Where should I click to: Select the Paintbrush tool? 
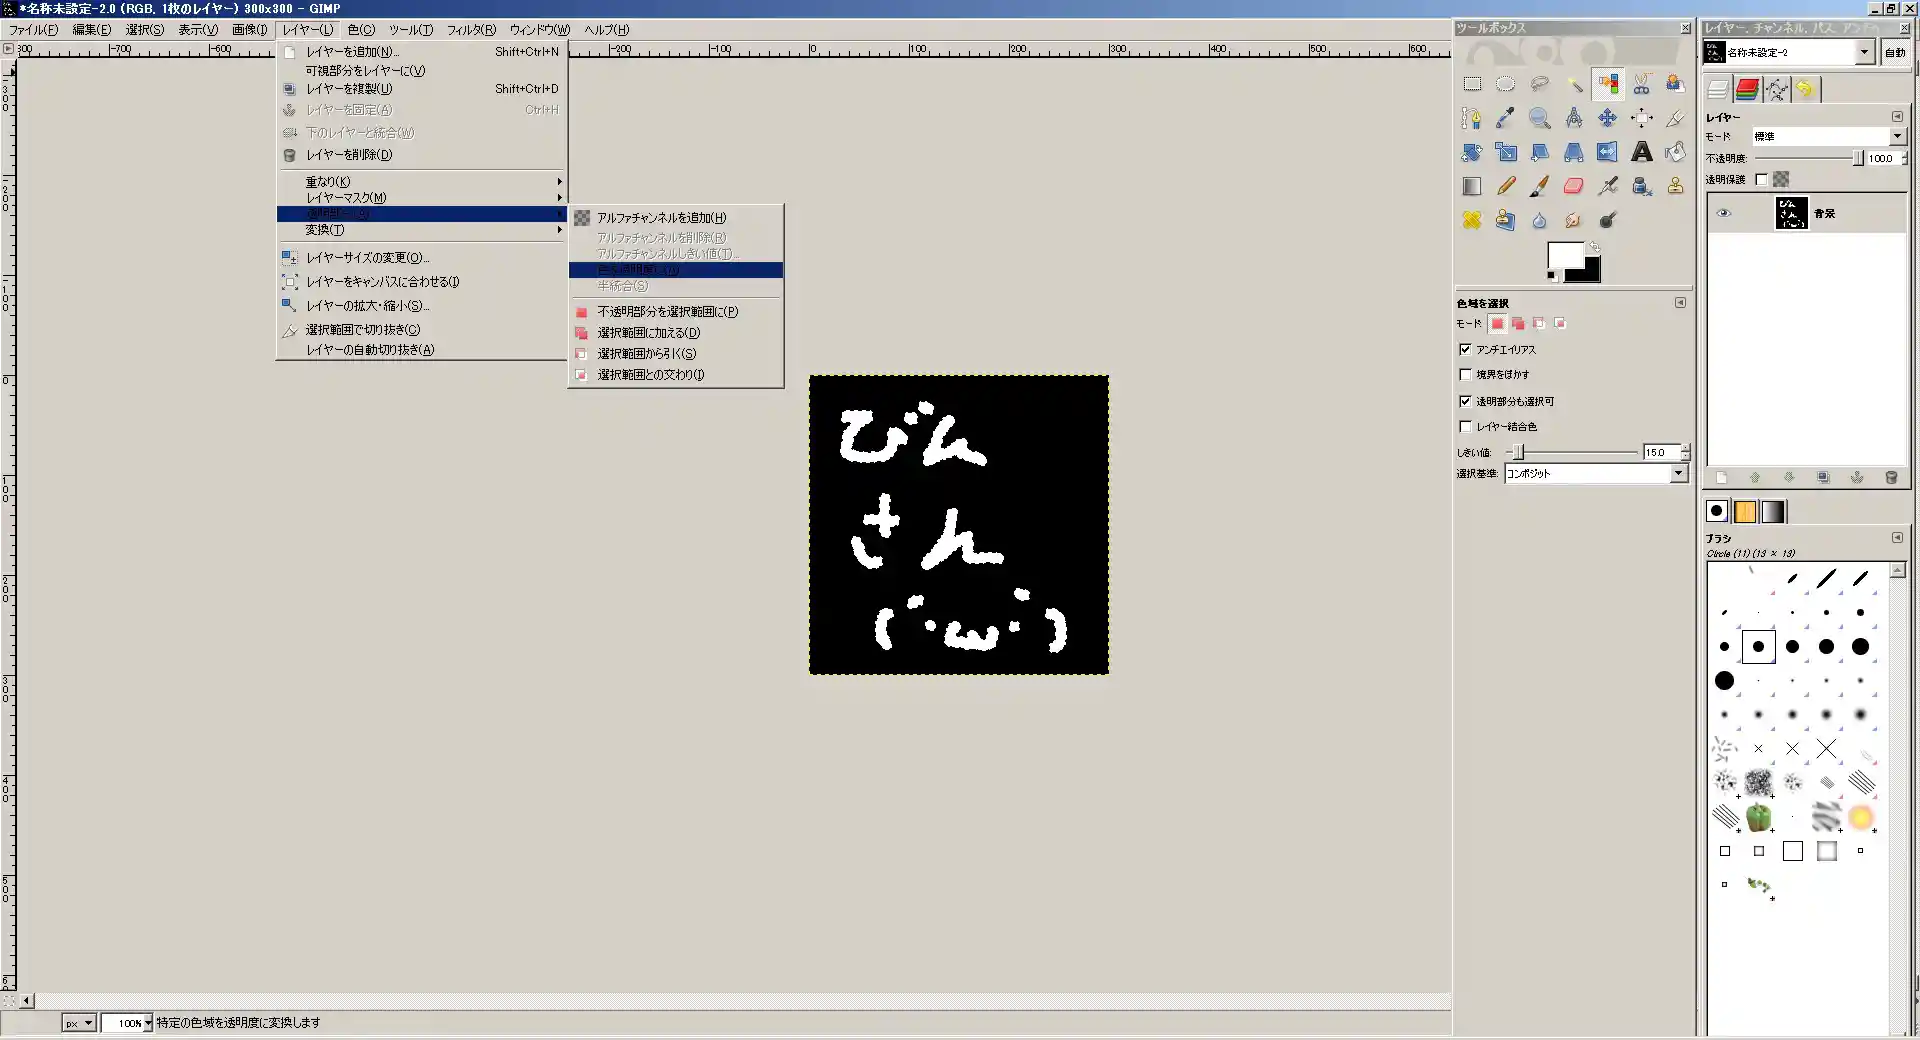point(1539,186)
